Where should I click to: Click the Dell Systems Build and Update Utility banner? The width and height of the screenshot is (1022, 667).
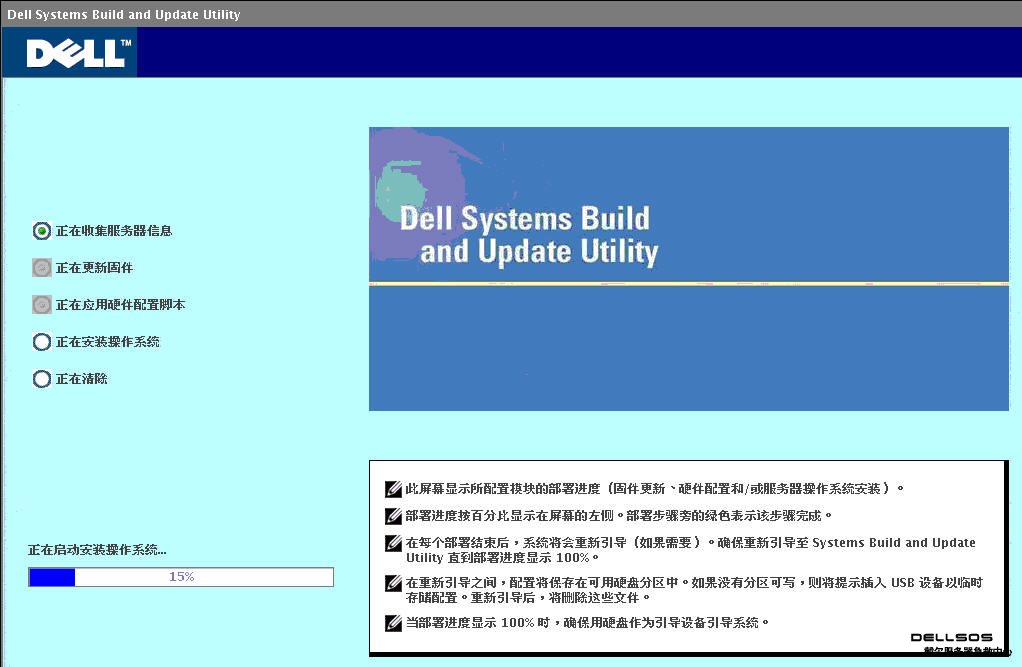click(689, 269)
